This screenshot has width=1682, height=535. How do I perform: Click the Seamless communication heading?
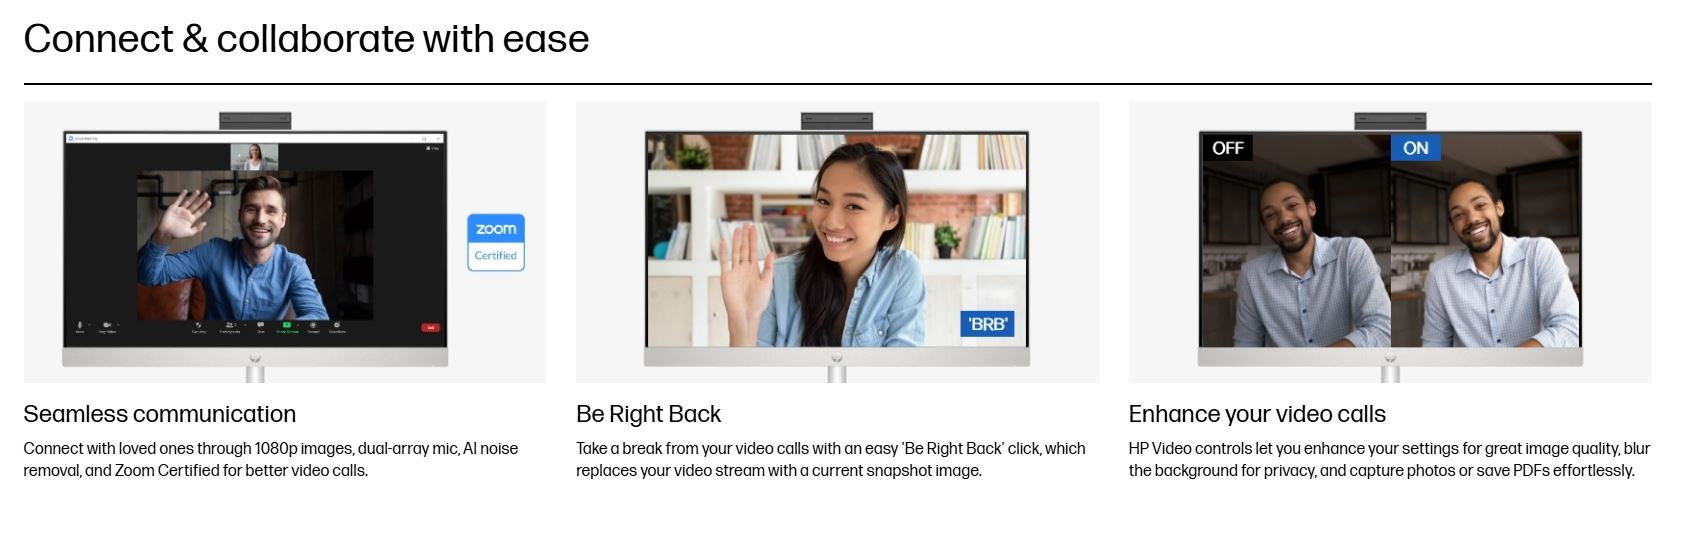(160, 414)
